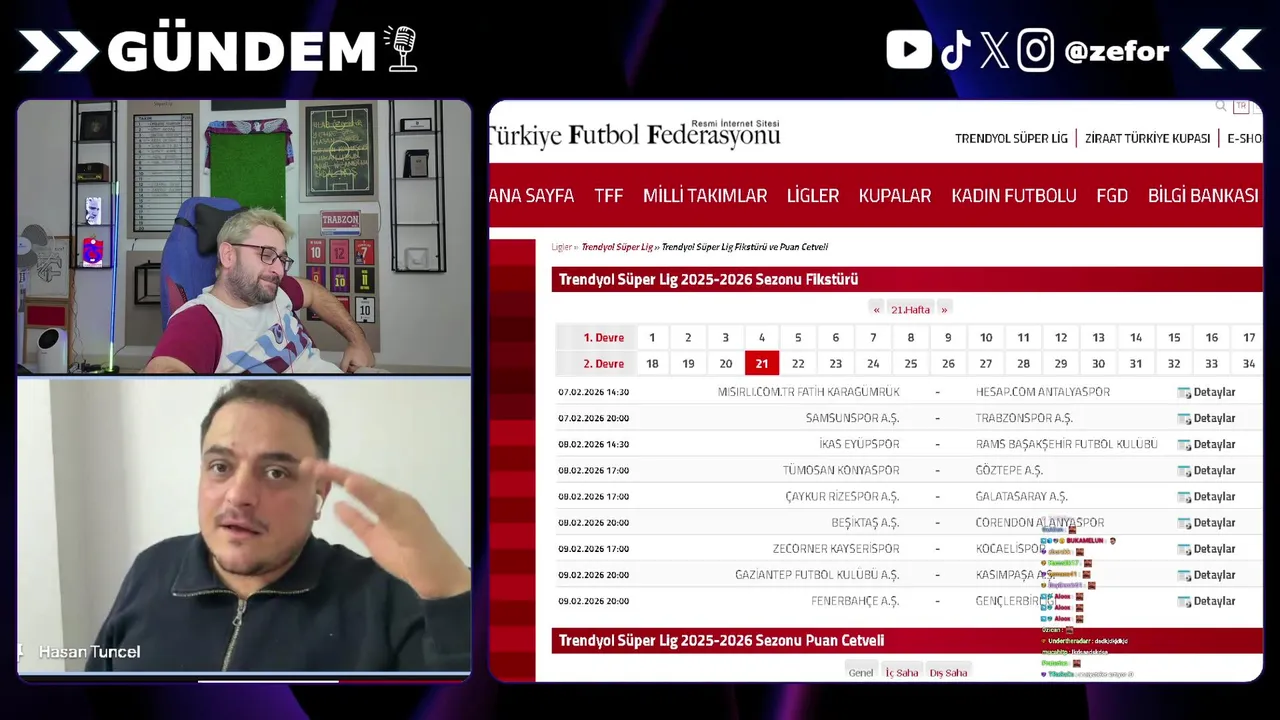Click TÜMOSAN KONYASPOR team name
Viewport: 1280px width, 720px height.
[841, 470]
